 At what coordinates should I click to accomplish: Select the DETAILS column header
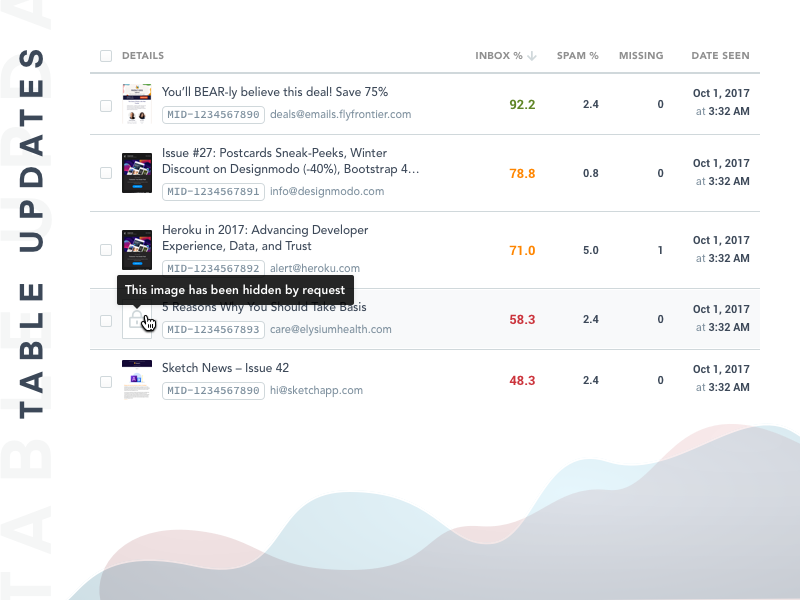tap(143, 56)
